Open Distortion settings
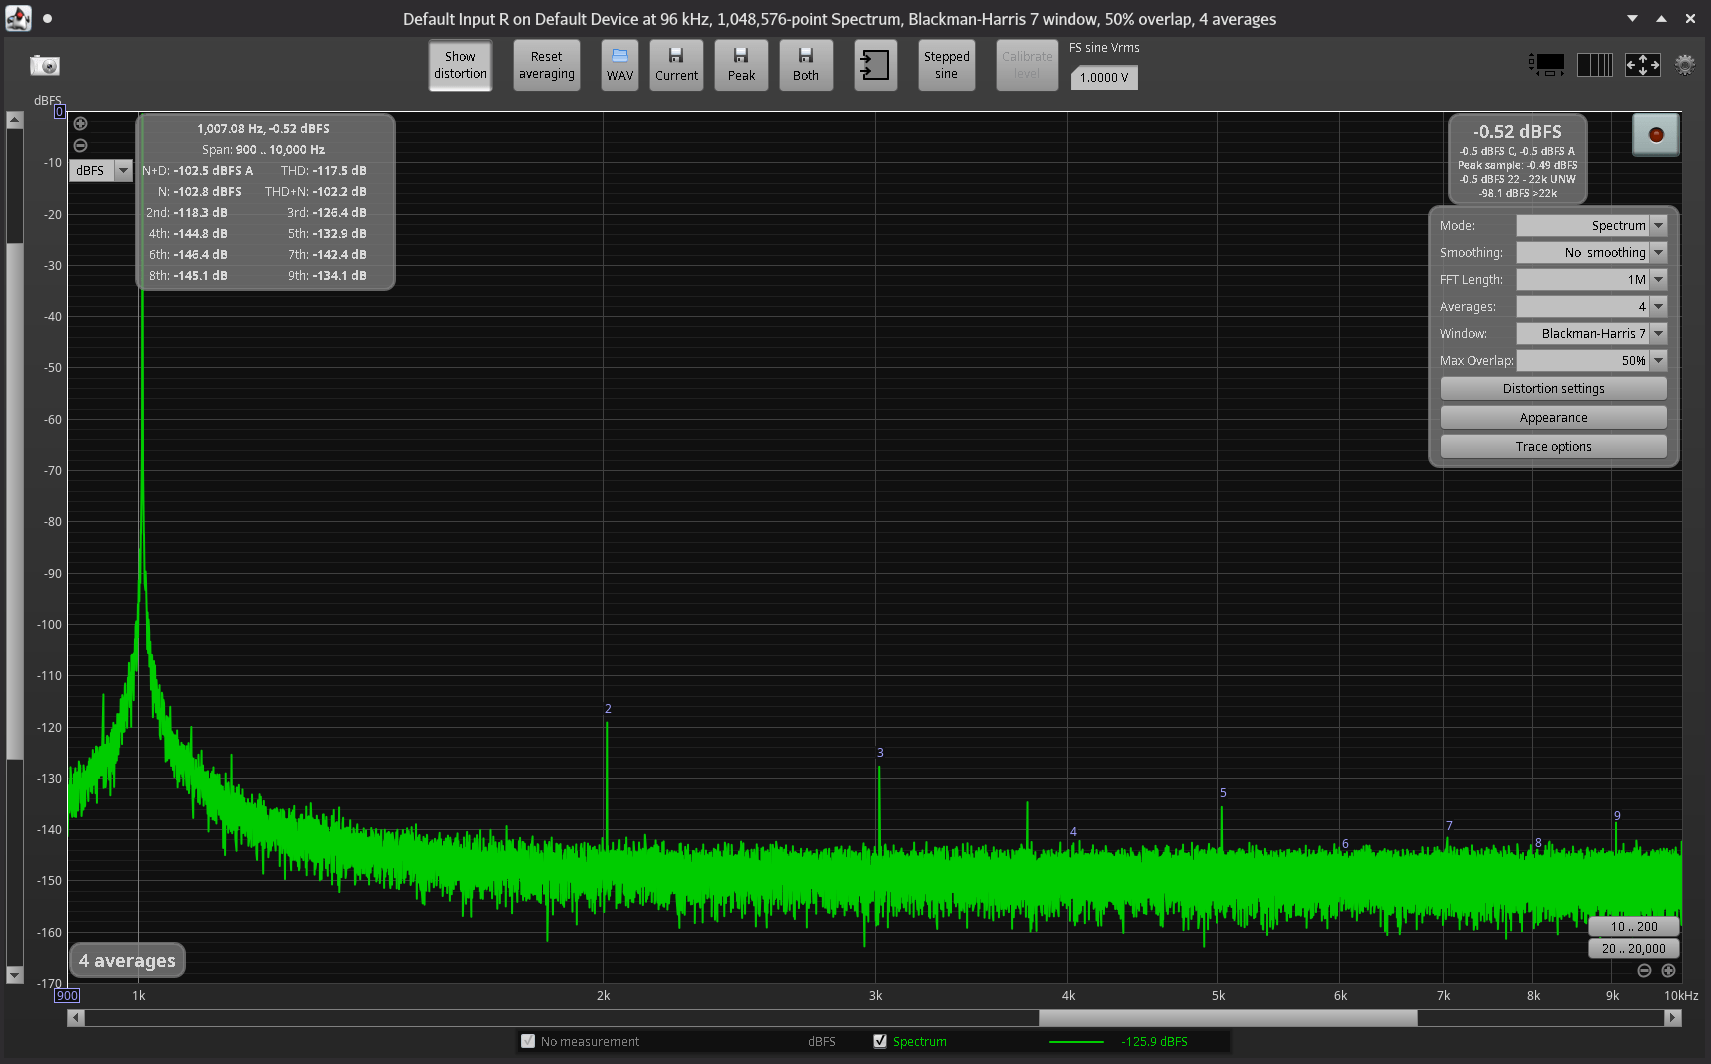 pos(1553,388)
